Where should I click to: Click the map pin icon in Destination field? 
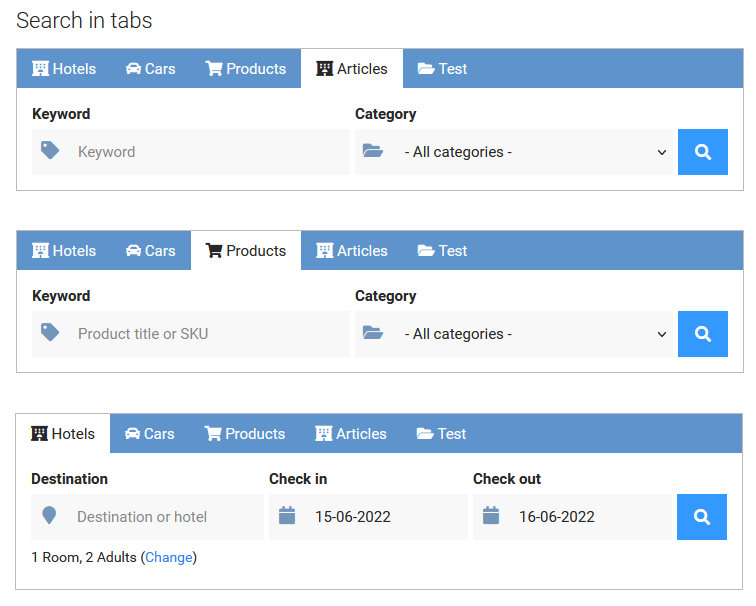pos(49,515)
